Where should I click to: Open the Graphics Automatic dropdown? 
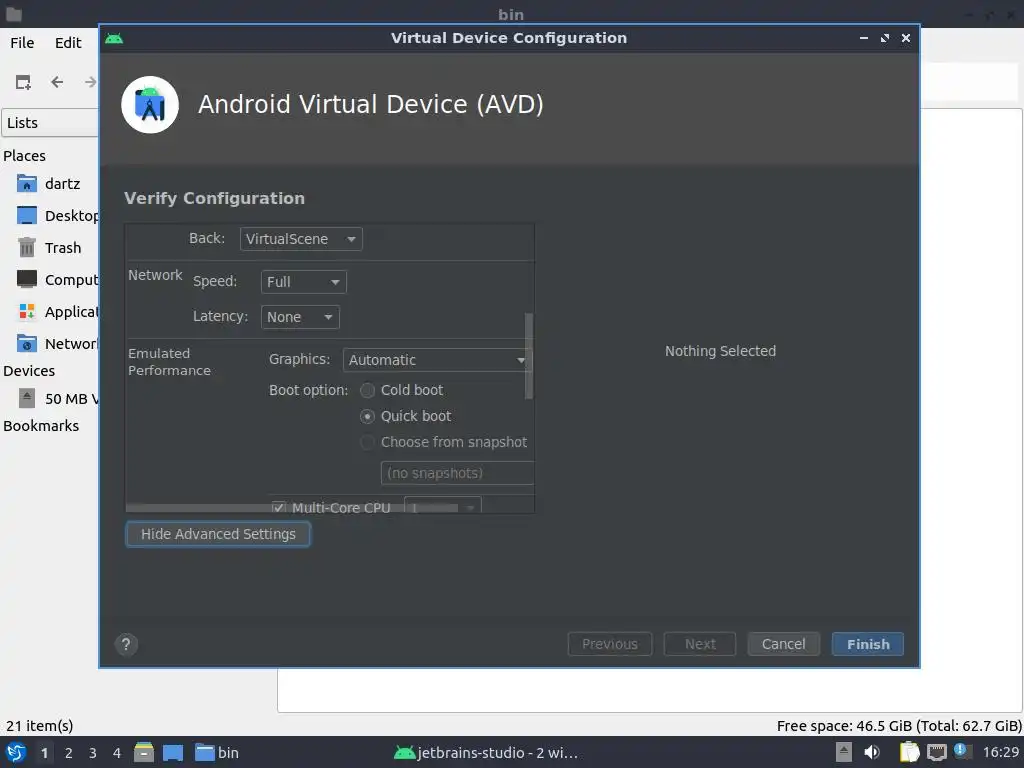click(437, 360)
